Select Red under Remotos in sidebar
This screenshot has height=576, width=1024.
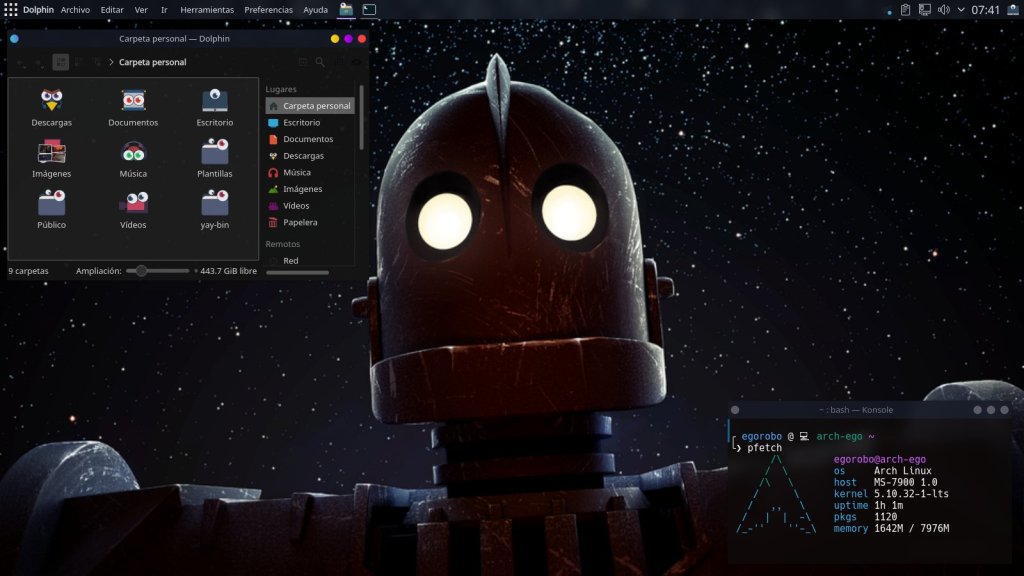point(290,260)
